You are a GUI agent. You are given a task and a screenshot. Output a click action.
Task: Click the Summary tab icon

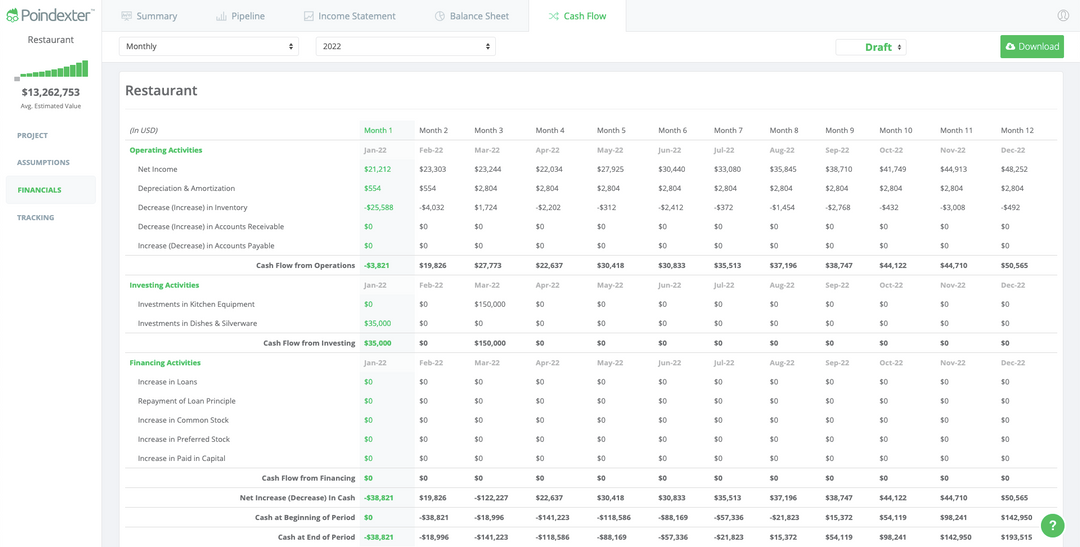tap(127, 16)
